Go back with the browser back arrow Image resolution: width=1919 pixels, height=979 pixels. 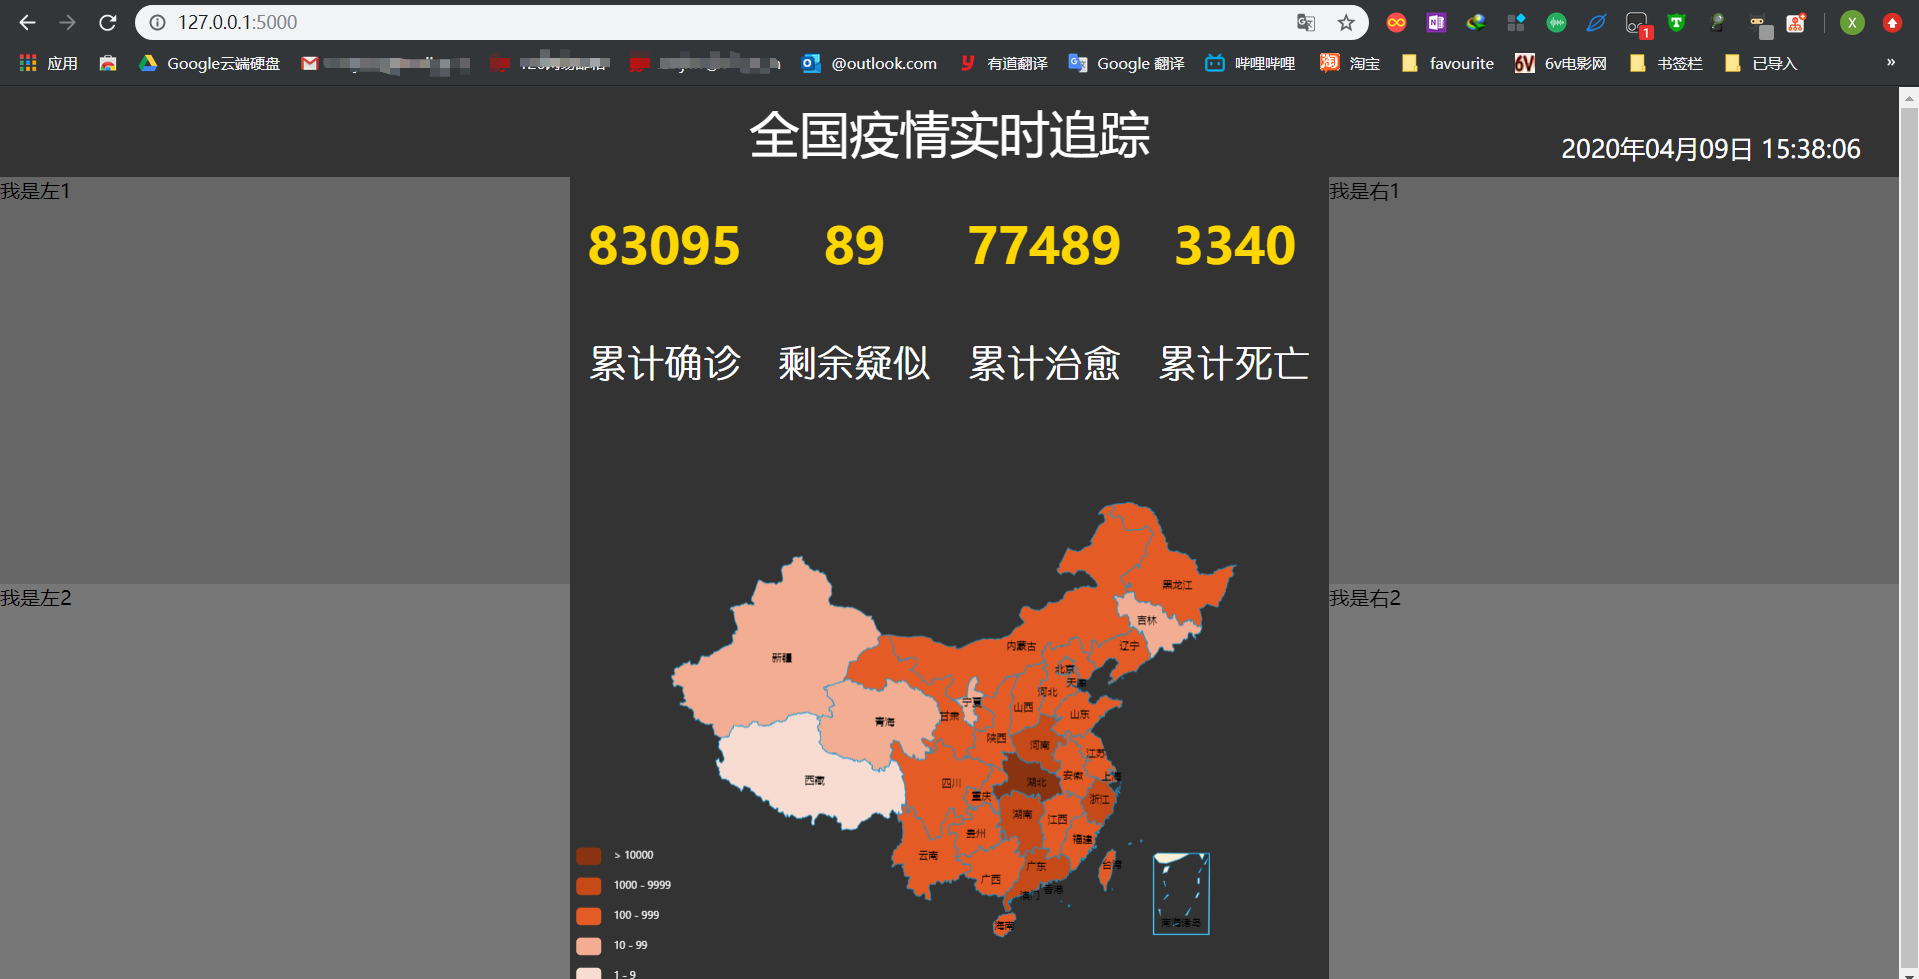[27, 22]
